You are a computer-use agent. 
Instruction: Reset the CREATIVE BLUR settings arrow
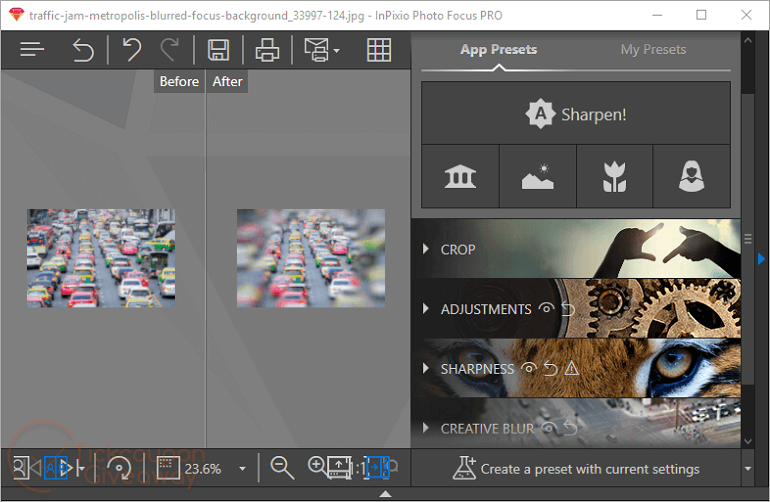570,428
